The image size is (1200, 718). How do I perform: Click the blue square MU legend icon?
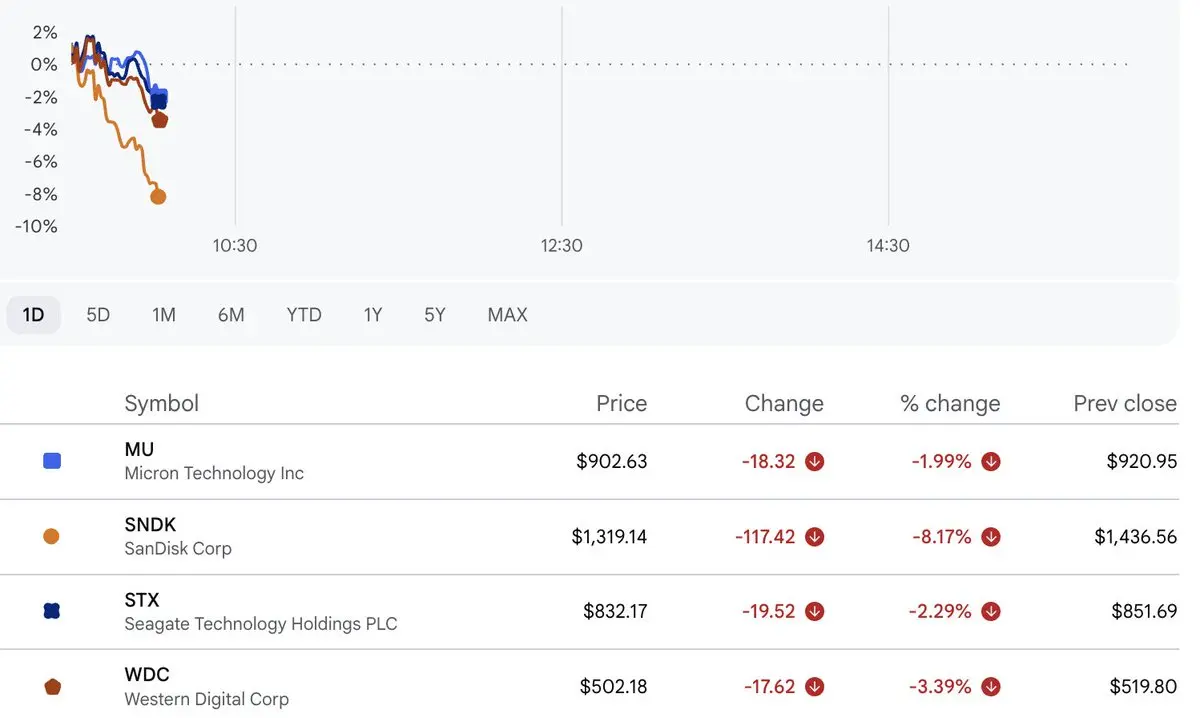tap(52, 461)
